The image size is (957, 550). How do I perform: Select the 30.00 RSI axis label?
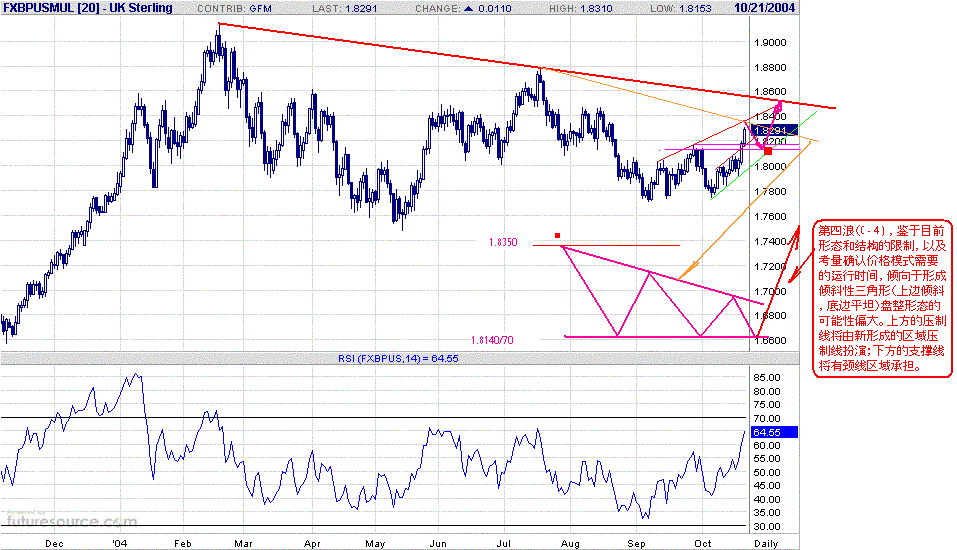point(767,527)
